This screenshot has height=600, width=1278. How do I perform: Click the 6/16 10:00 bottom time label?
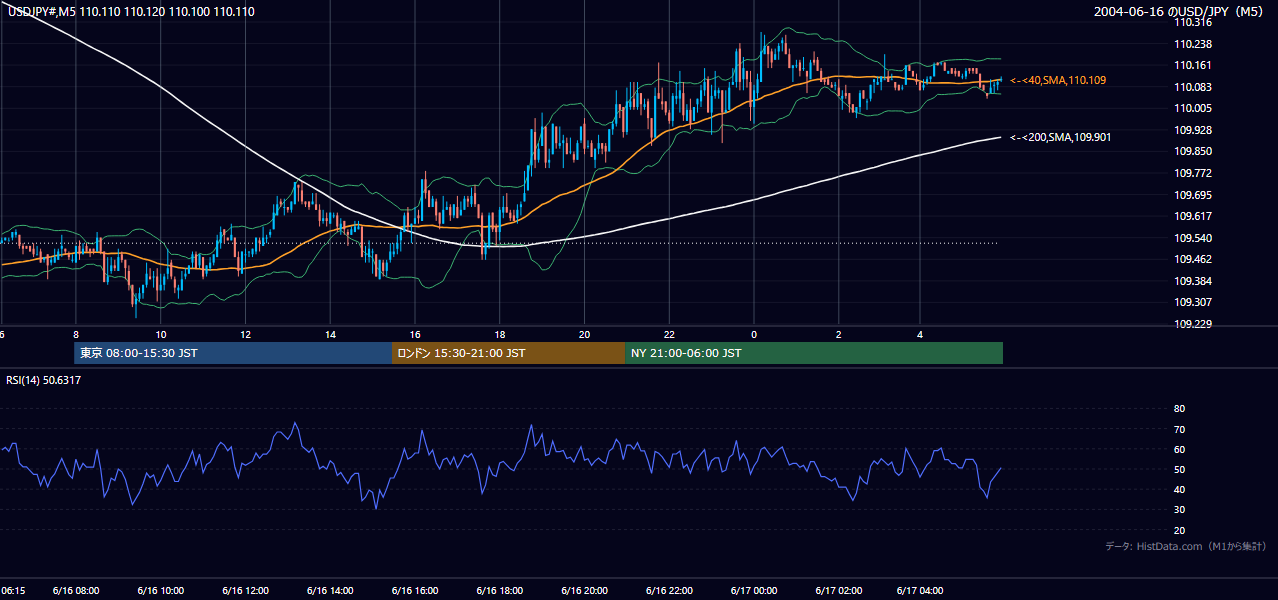[x=160, y=591]
